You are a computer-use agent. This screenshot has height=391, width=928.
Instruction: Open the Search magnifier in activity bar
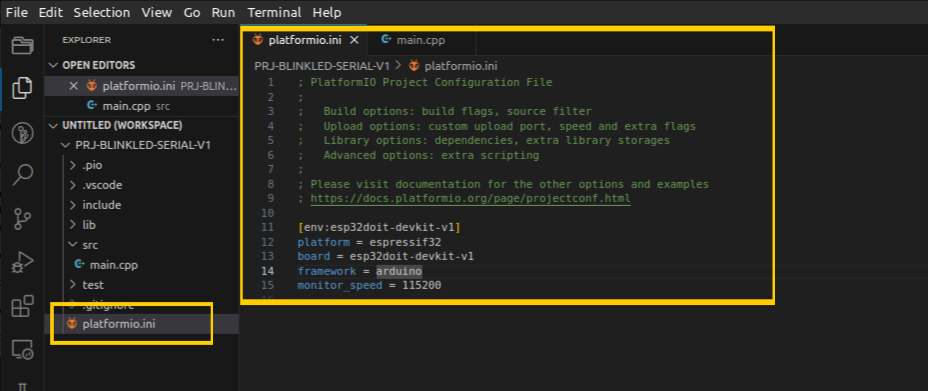click(x=22, y=175)
